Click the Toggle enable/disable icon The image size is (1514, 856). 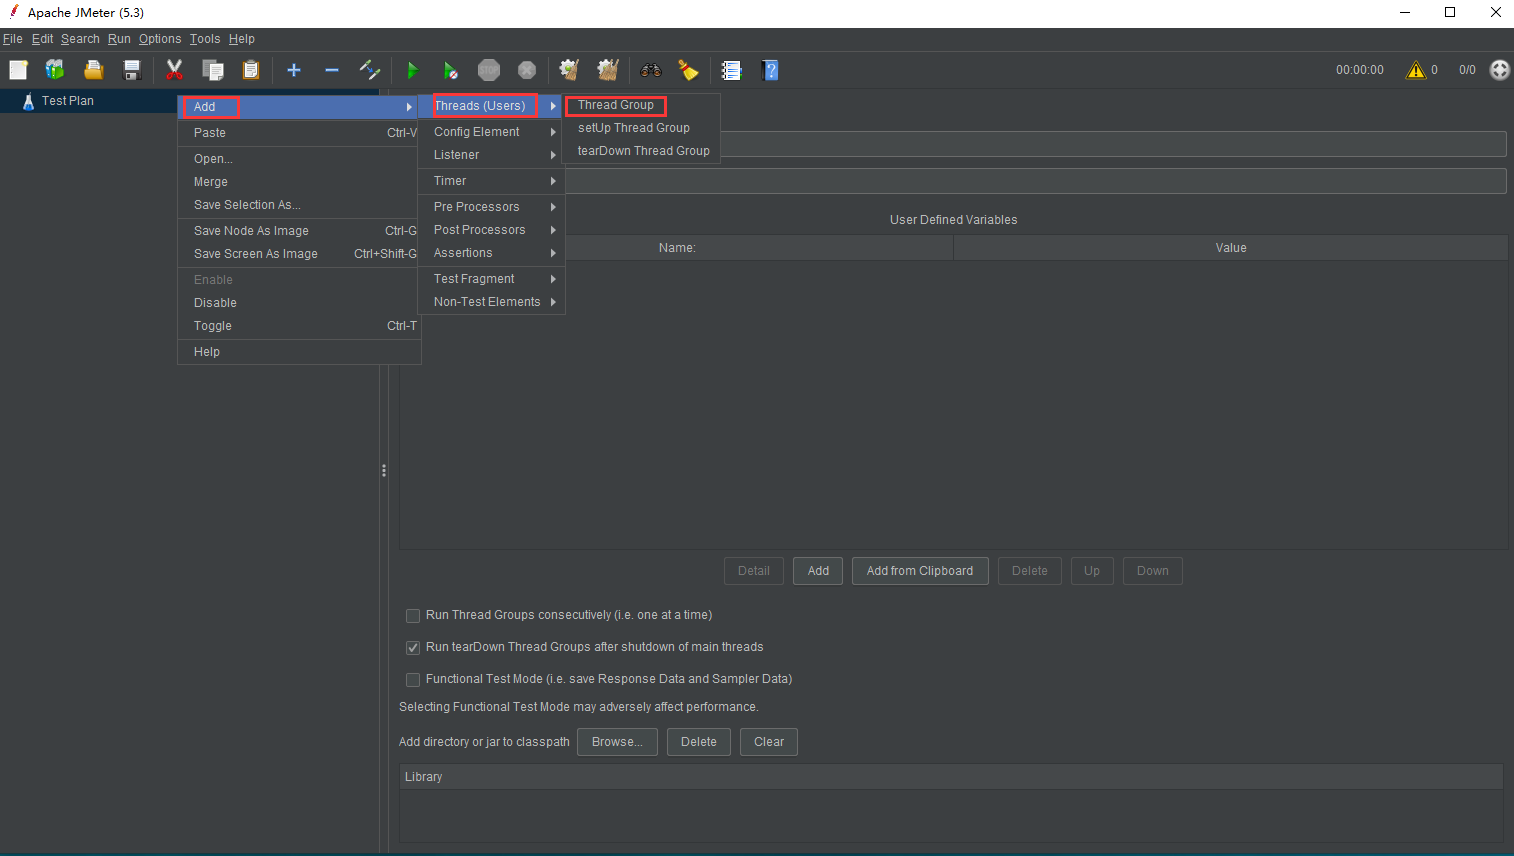pos(370,70)
